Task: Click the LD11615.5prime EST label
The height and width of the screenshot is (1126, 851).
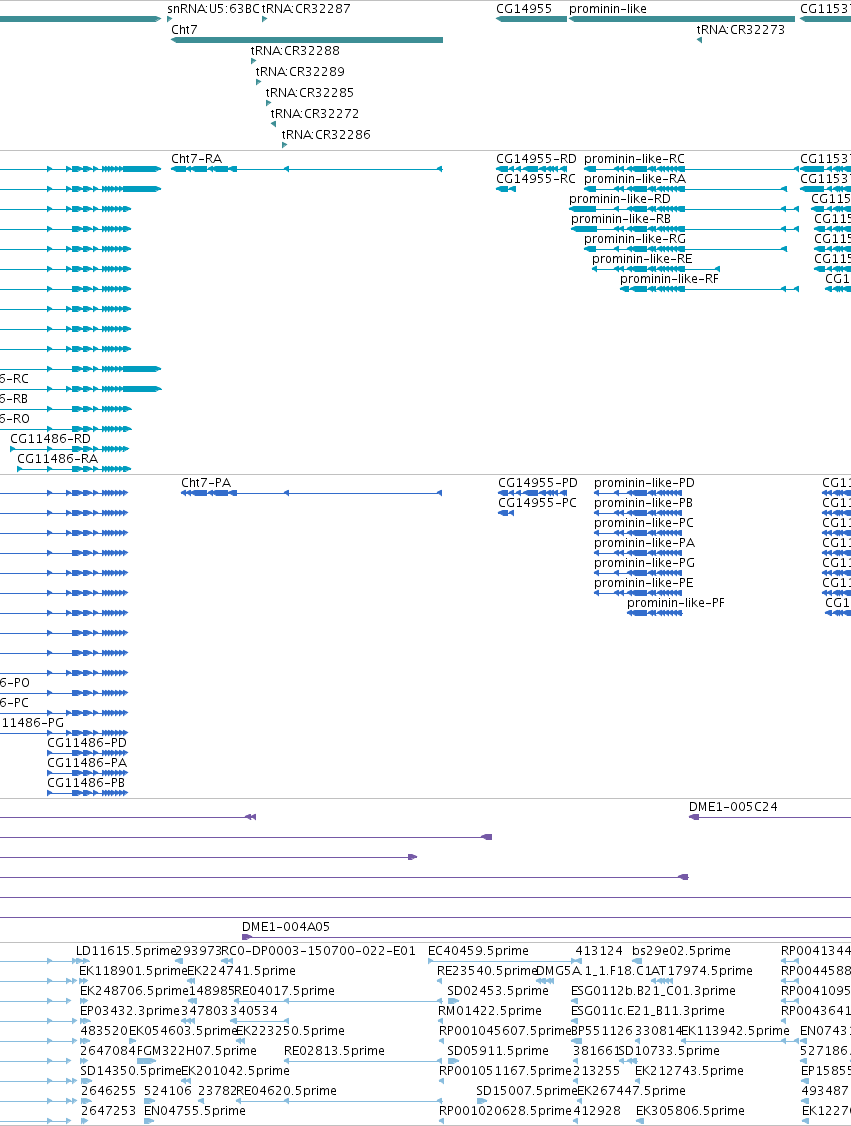Action: pos(126,950)
